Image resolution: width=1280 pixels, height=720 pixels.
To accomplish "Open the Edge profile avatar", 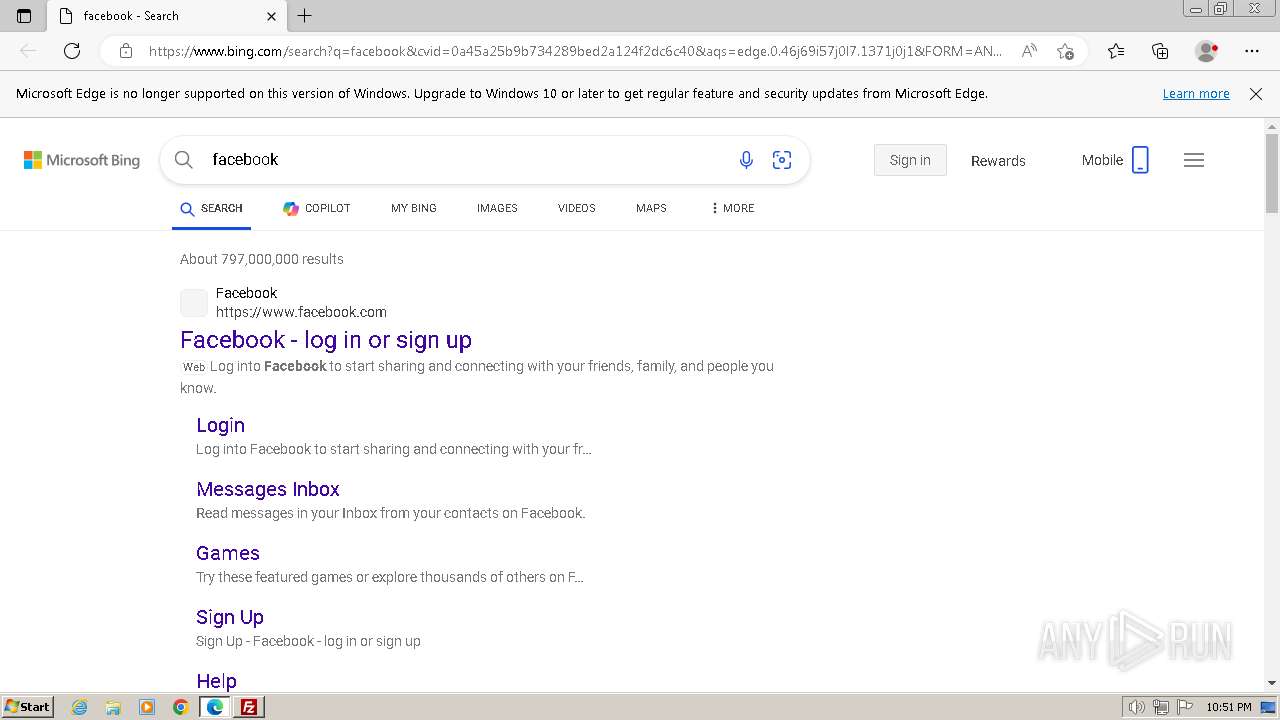I will coord(1206,51).
